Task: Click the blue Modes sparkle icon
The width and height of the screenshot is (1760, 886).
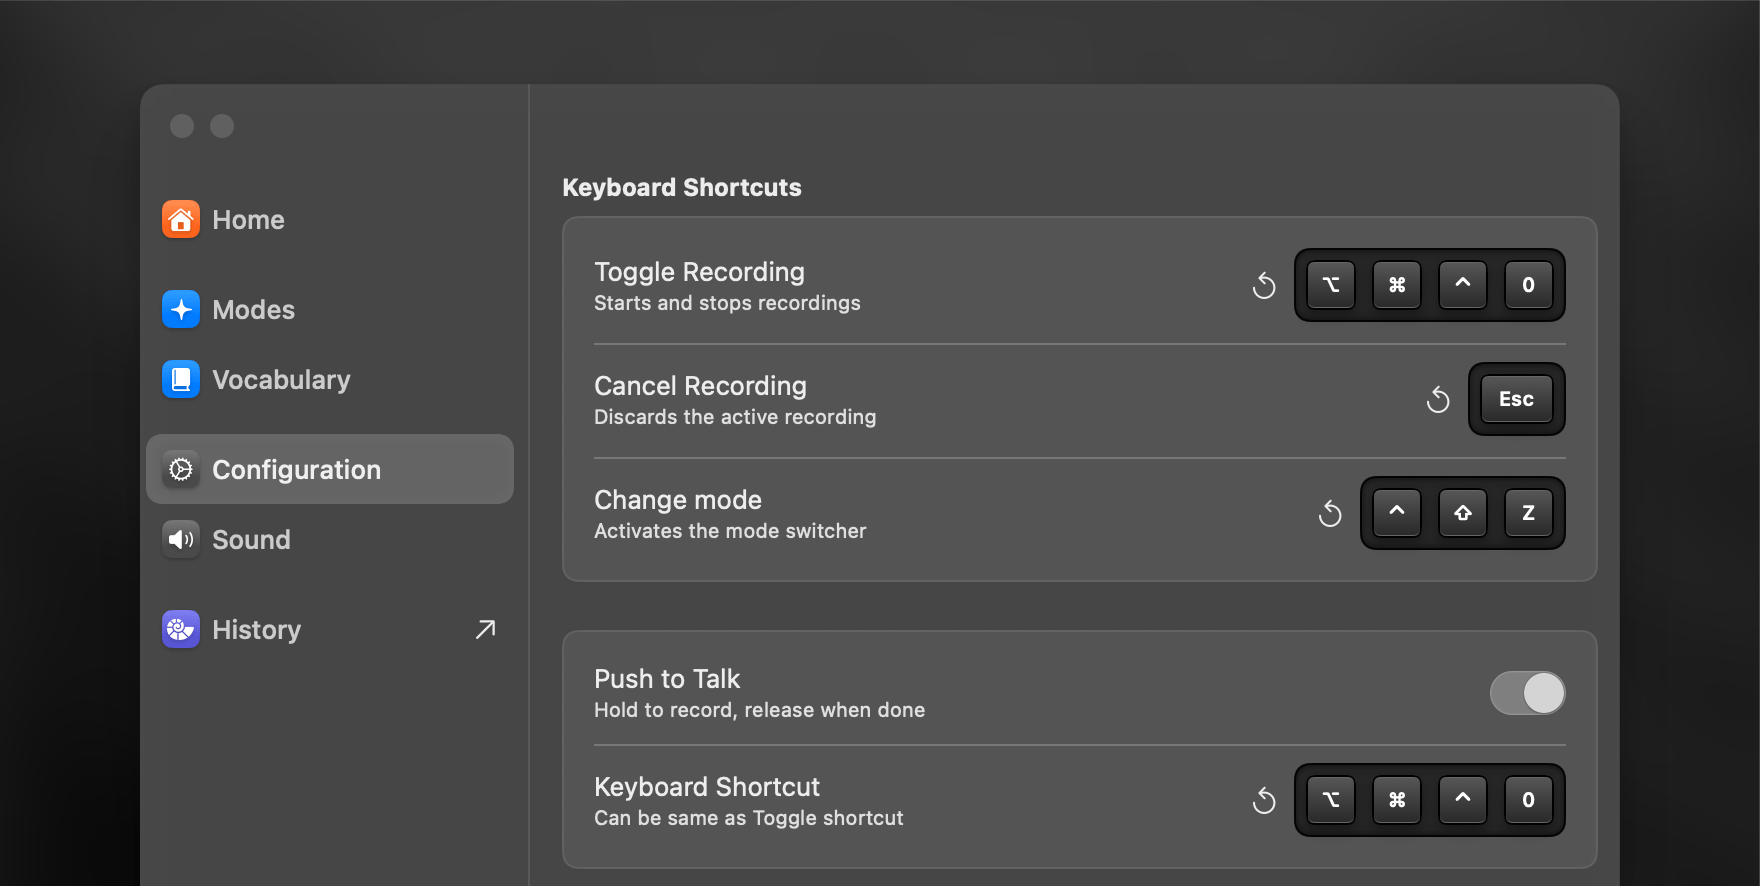Action: [181, 310]
